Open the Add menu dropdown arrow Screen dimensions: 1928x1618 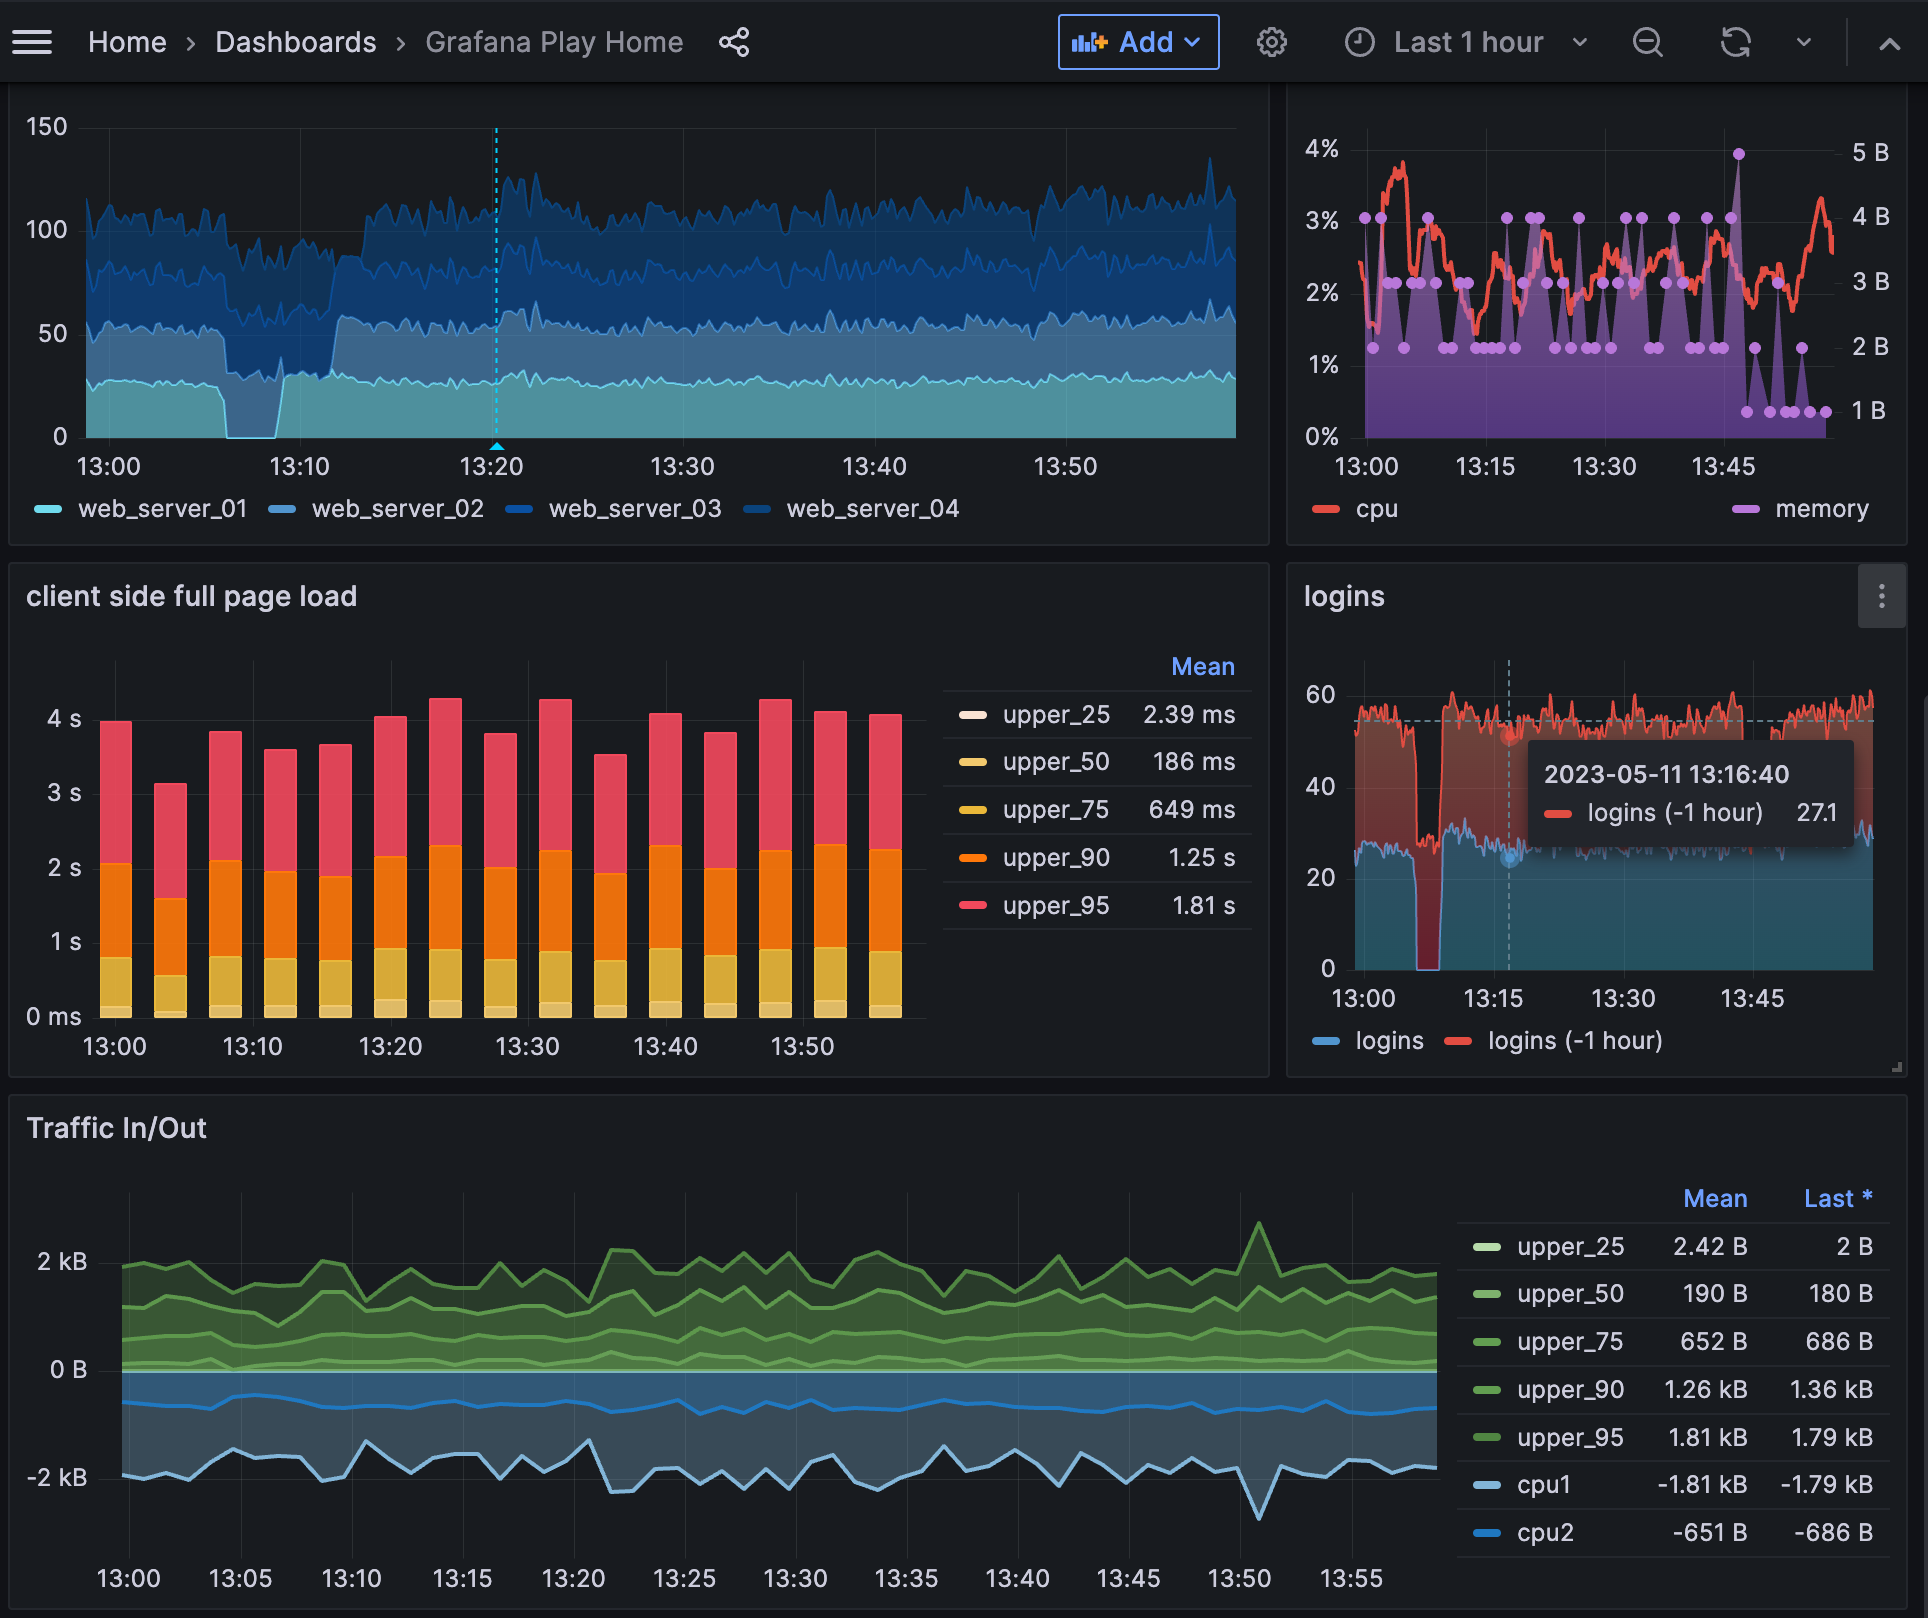(x=1192, y=42)
